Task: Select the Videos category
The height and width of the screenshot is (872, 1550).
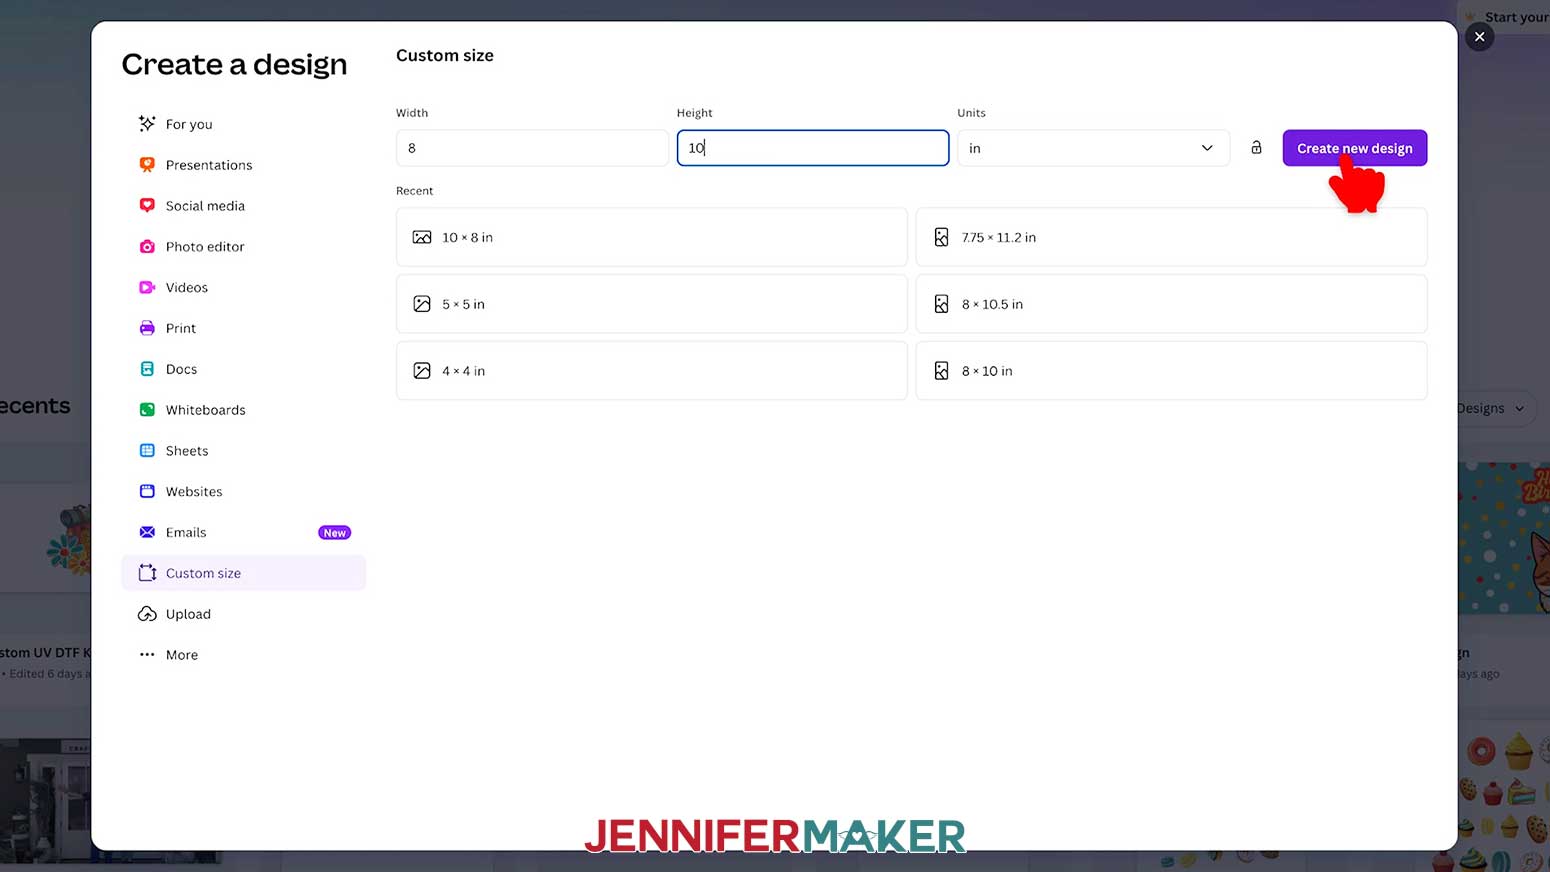Action: point(243,288)
